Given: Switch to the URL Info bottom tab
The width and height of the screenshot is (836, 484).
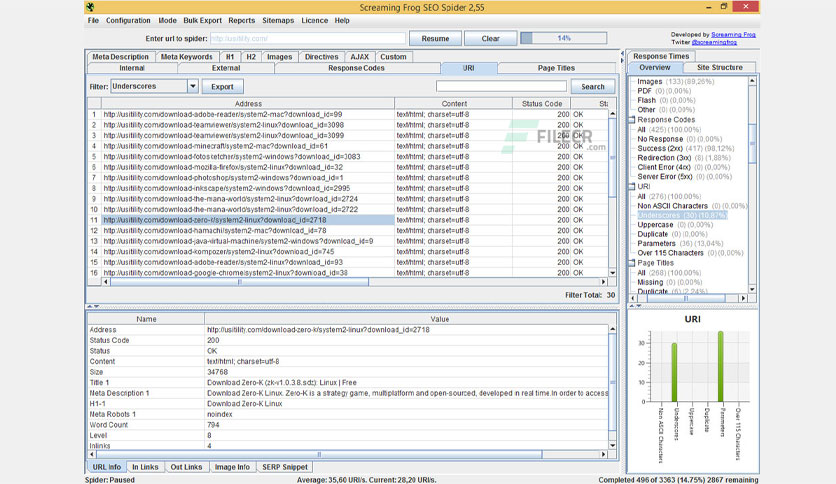Looking at the screenshot, I should (x=107, y=467).
